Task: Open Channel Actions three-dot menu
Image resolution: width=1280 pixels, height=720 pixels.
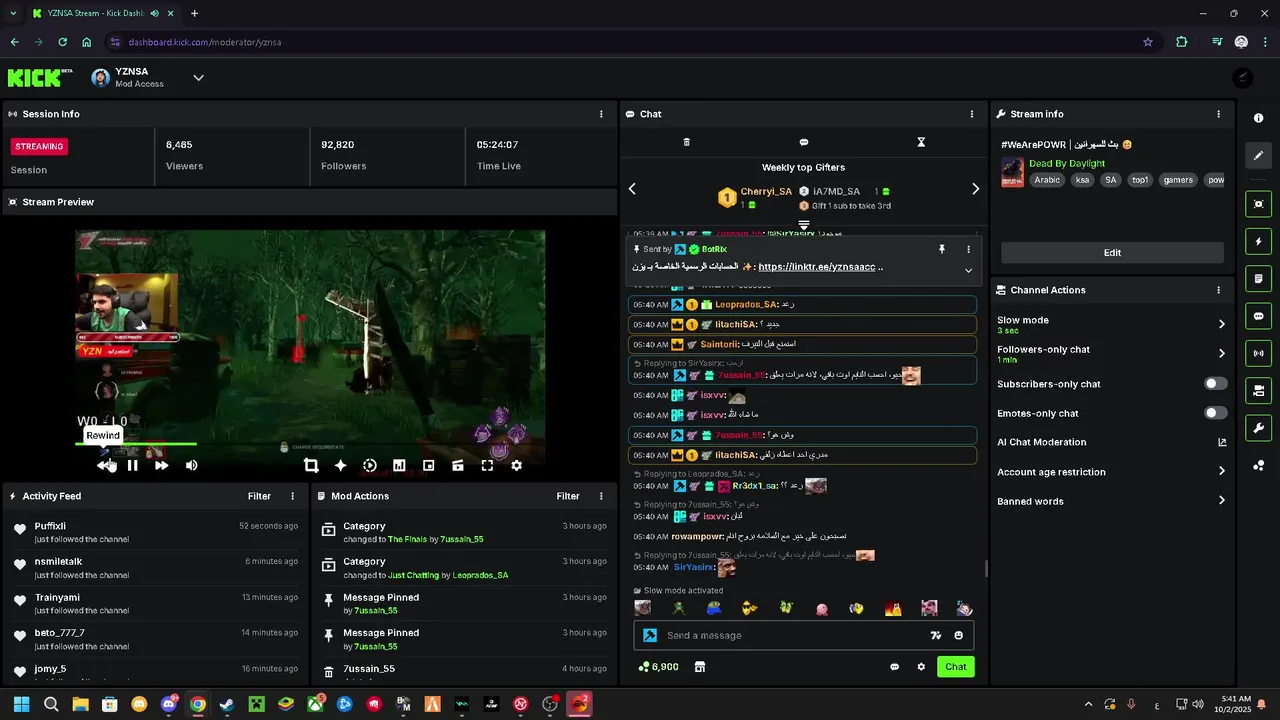Action: pyautogui.click(x=1218, y=290)
